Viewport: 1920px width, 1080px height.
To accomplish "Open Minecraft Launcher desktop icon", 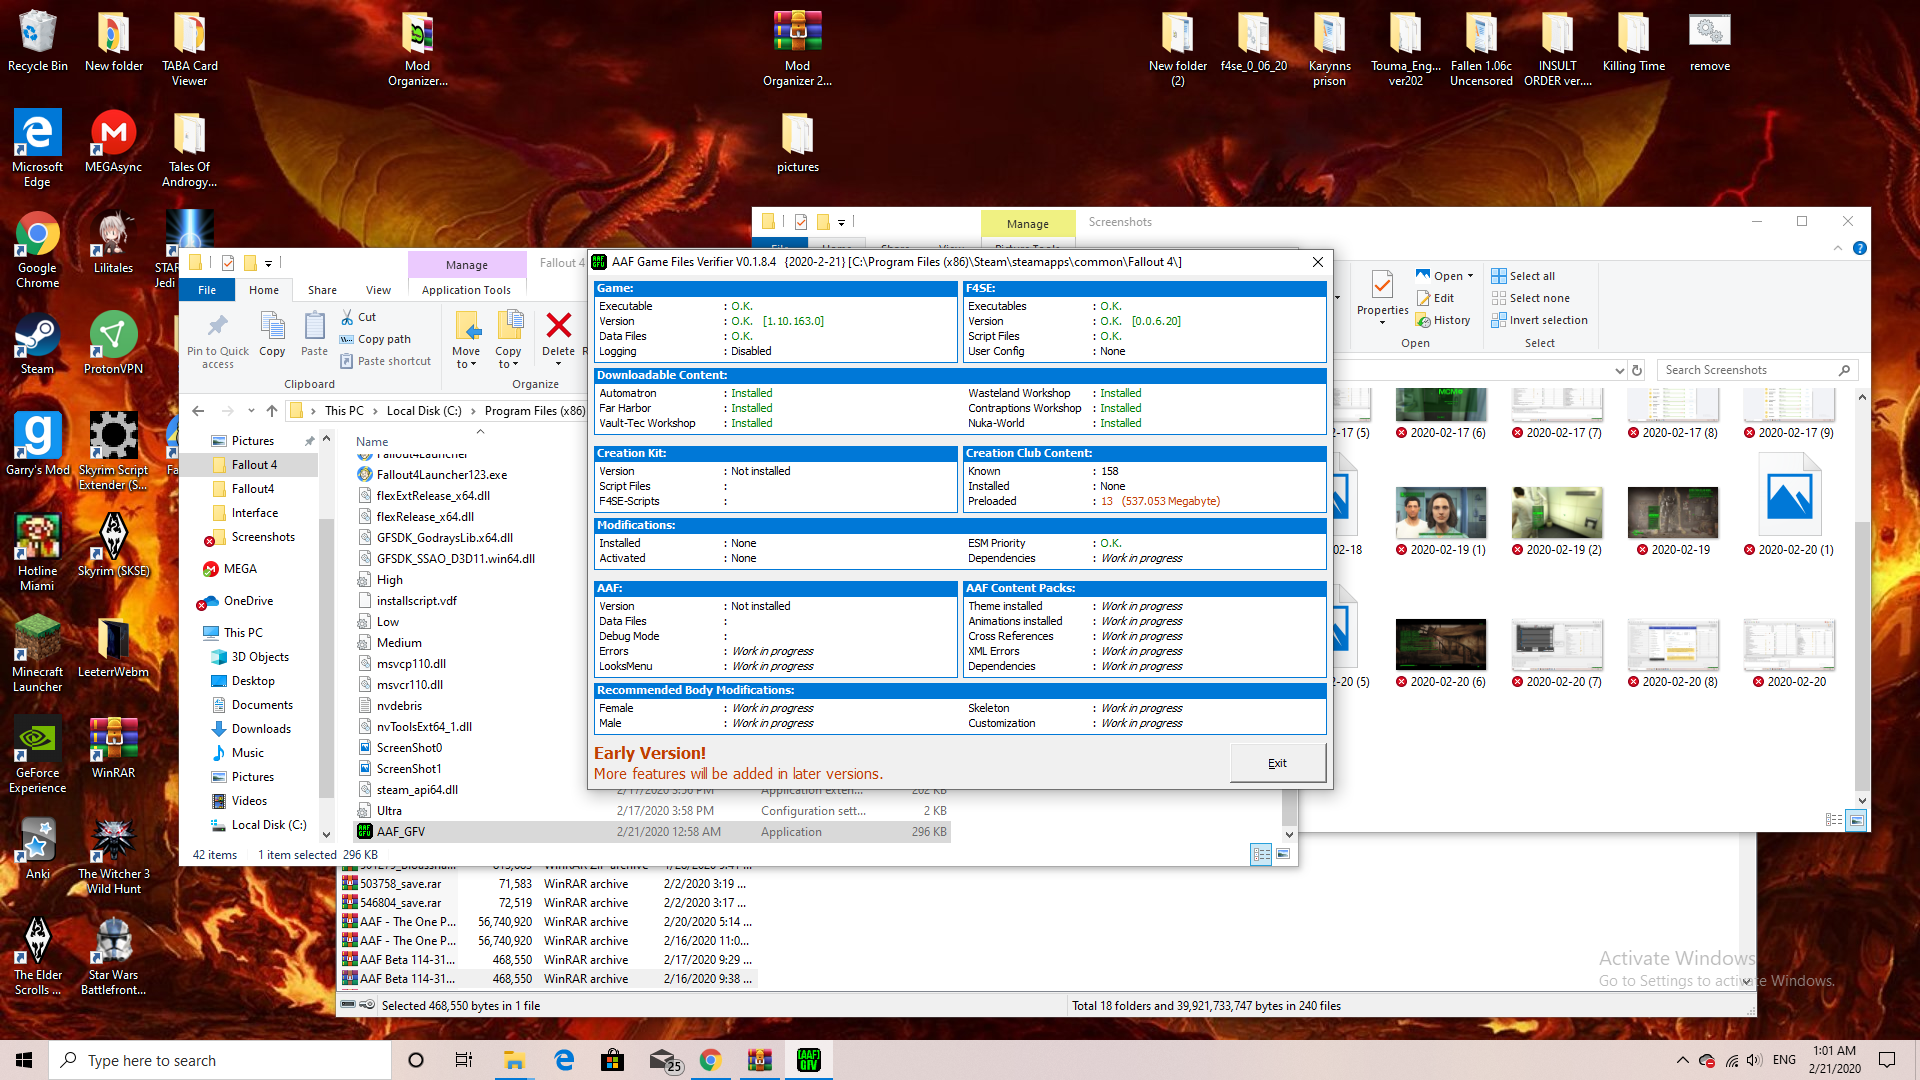I will (37, 653).
